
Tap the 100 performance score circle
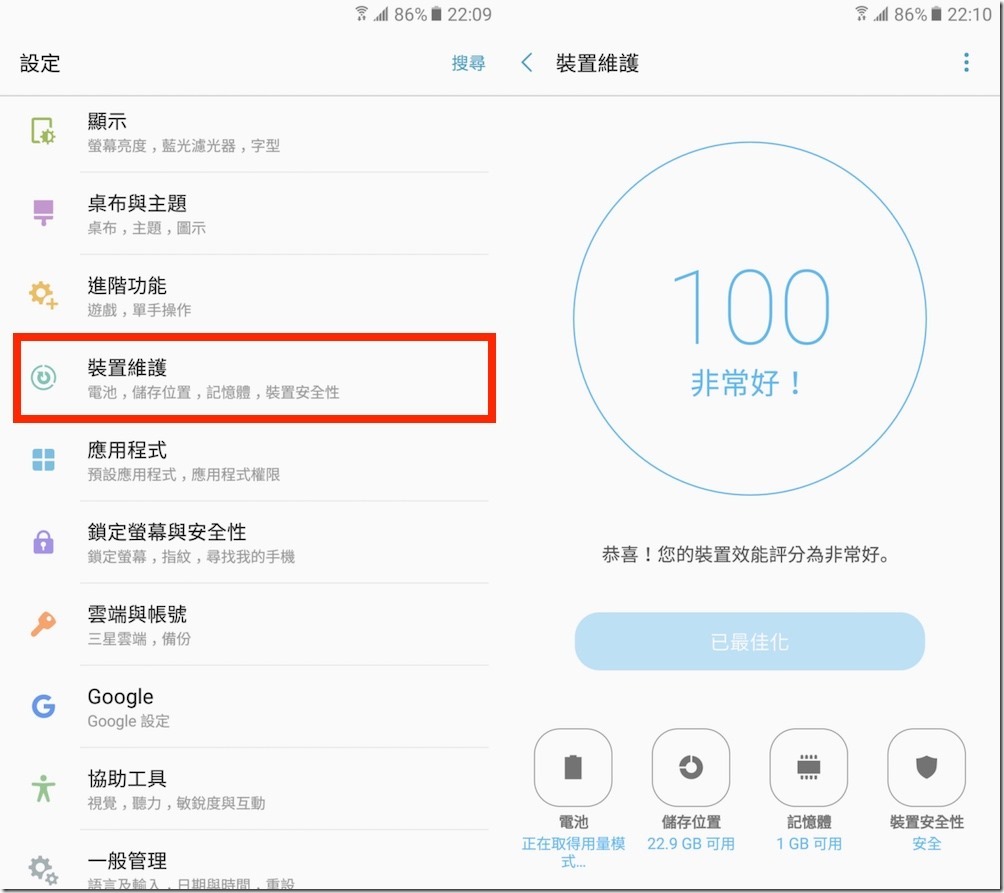(x=750, y=318)
